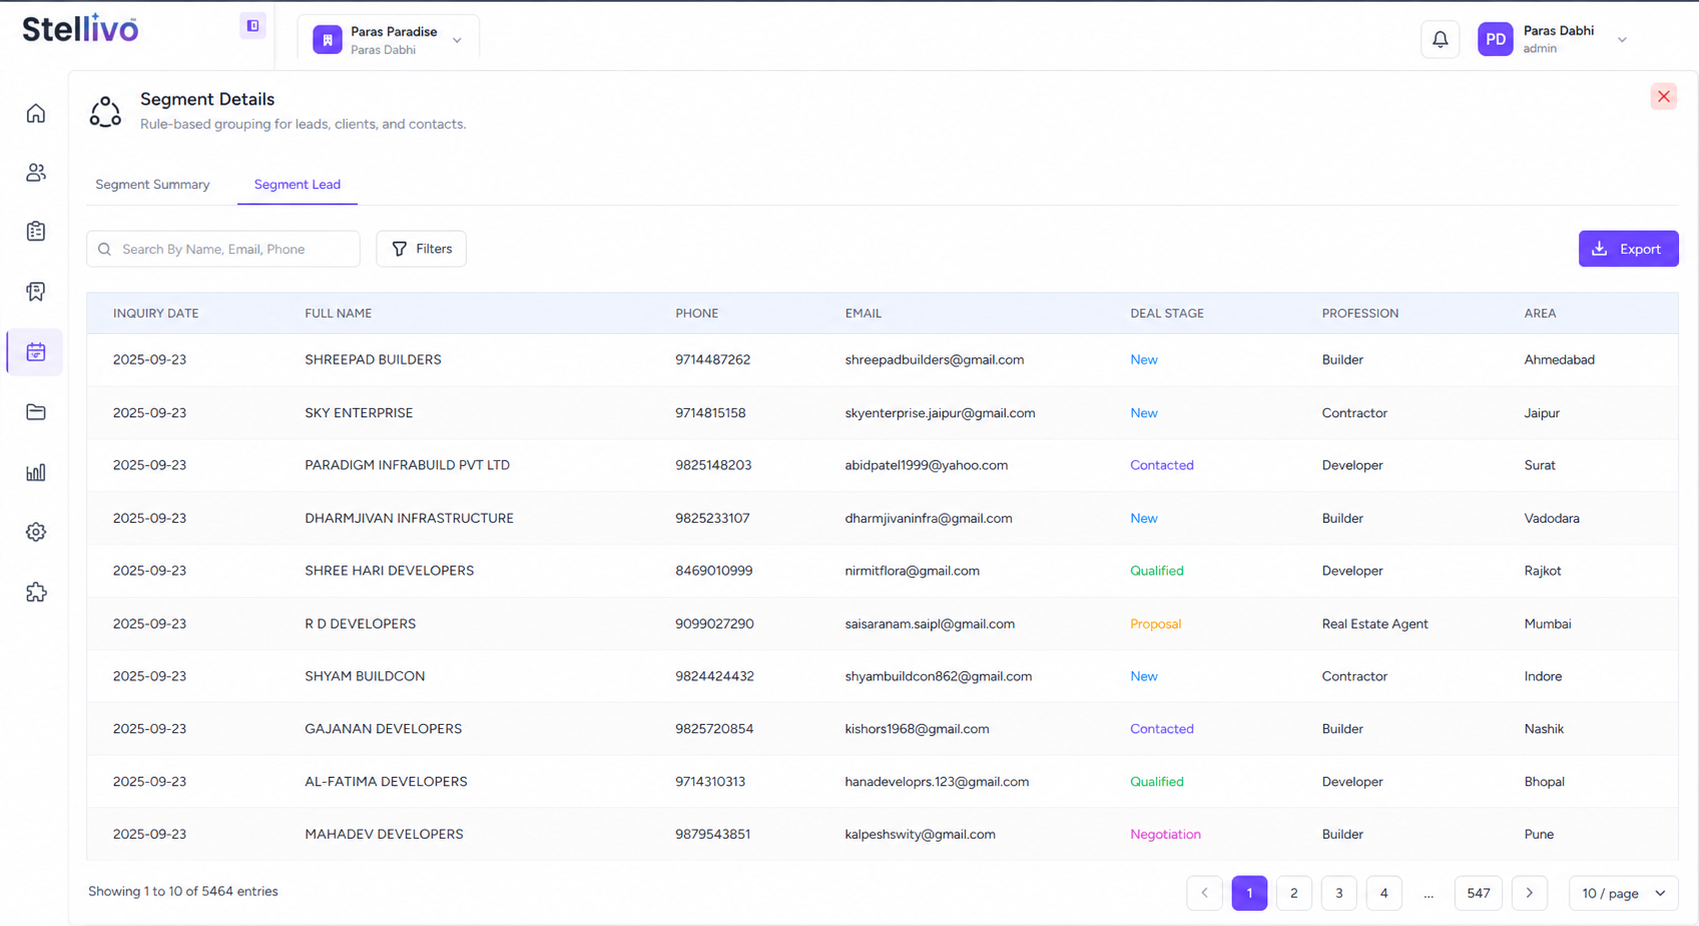This screenshot has height=926, width=1699.
Task: Click the previous page arrow
Action: pyautogui.click(x=1204, y=893)
